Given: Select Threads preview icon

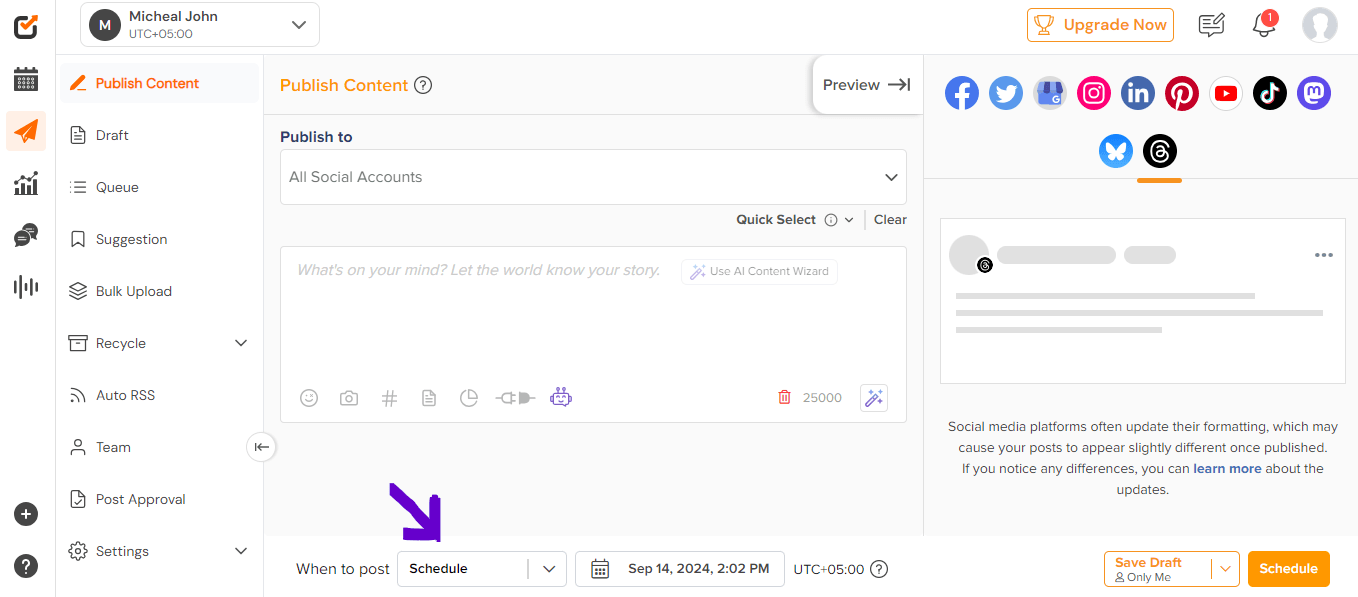Looking at the screenshot, I should click(1160, 151).
